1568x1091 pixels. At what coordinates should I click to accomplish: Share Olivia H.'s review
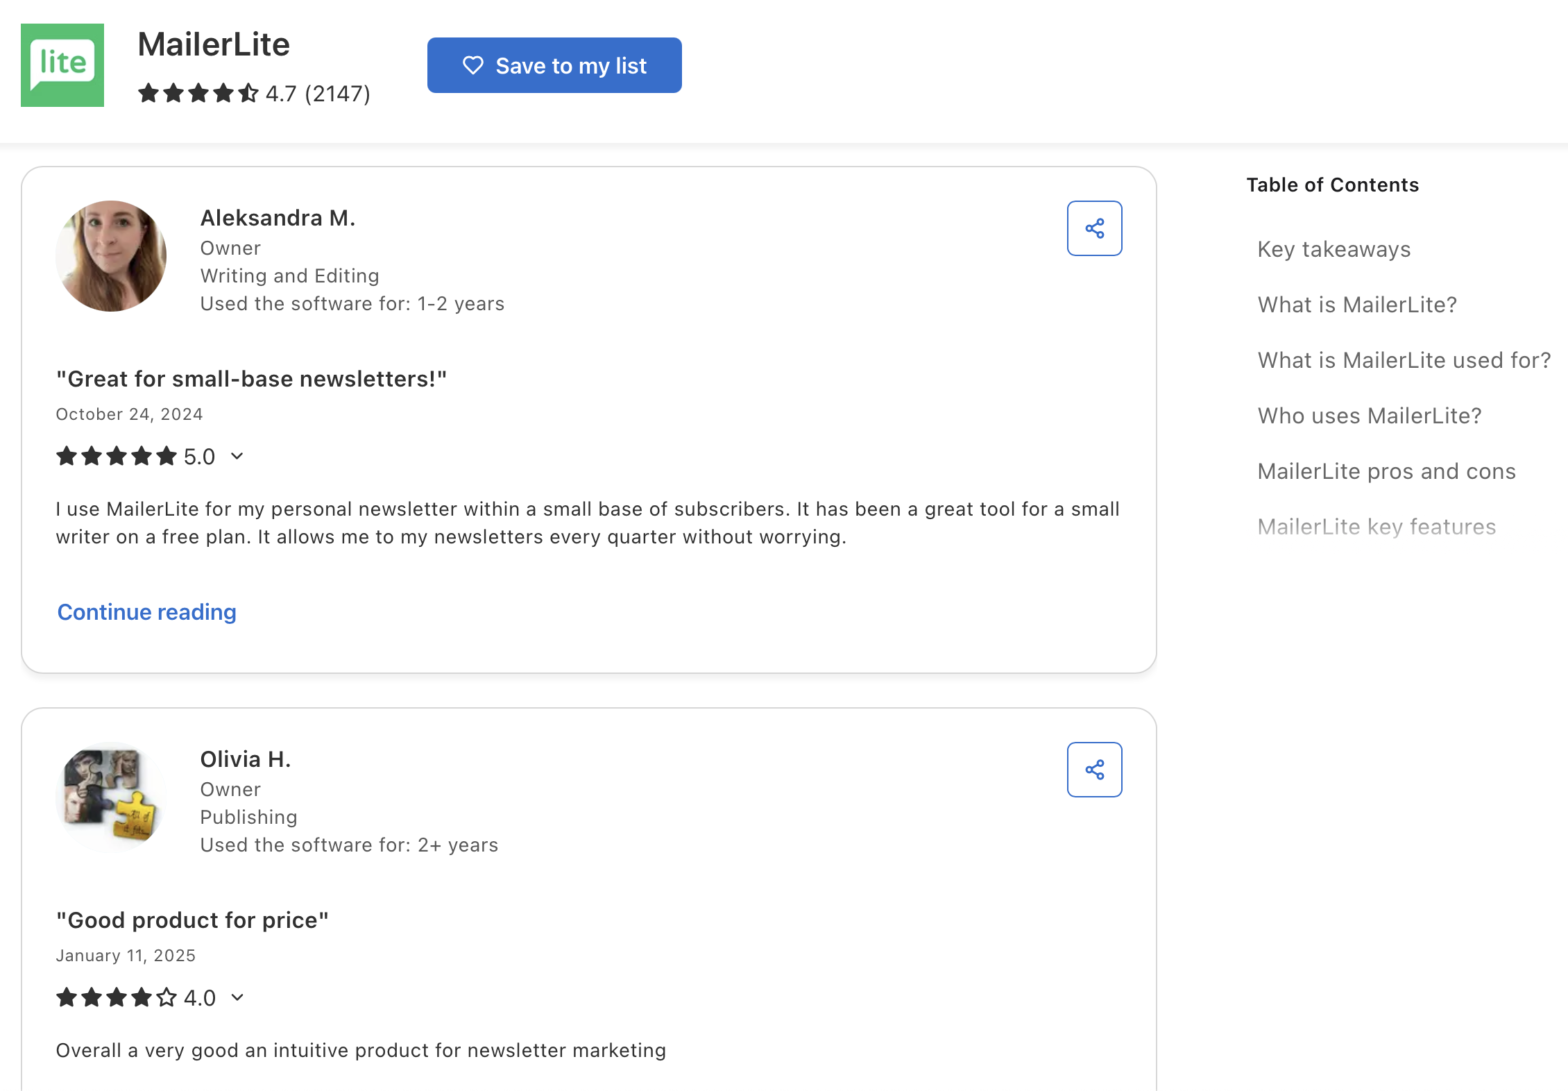click(x=1094, y=769)
